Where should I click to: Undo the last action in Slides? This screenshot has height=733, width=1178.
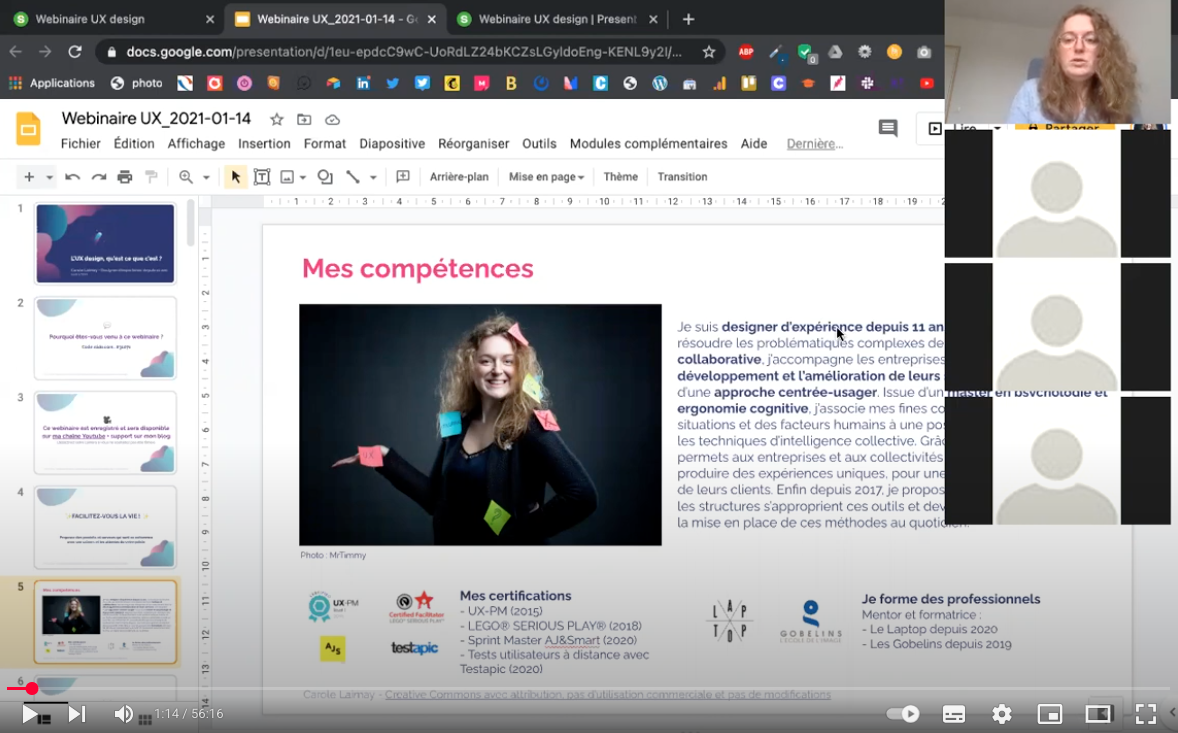(72, 177)
